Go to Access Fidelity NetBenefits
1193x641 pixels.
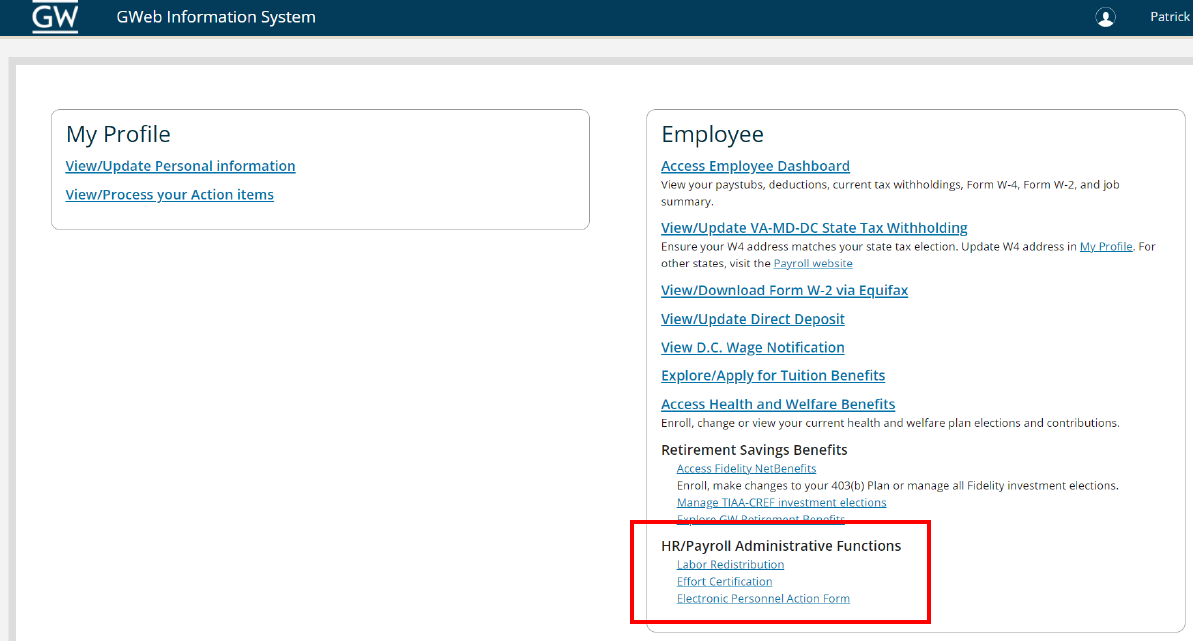(746, 469)
